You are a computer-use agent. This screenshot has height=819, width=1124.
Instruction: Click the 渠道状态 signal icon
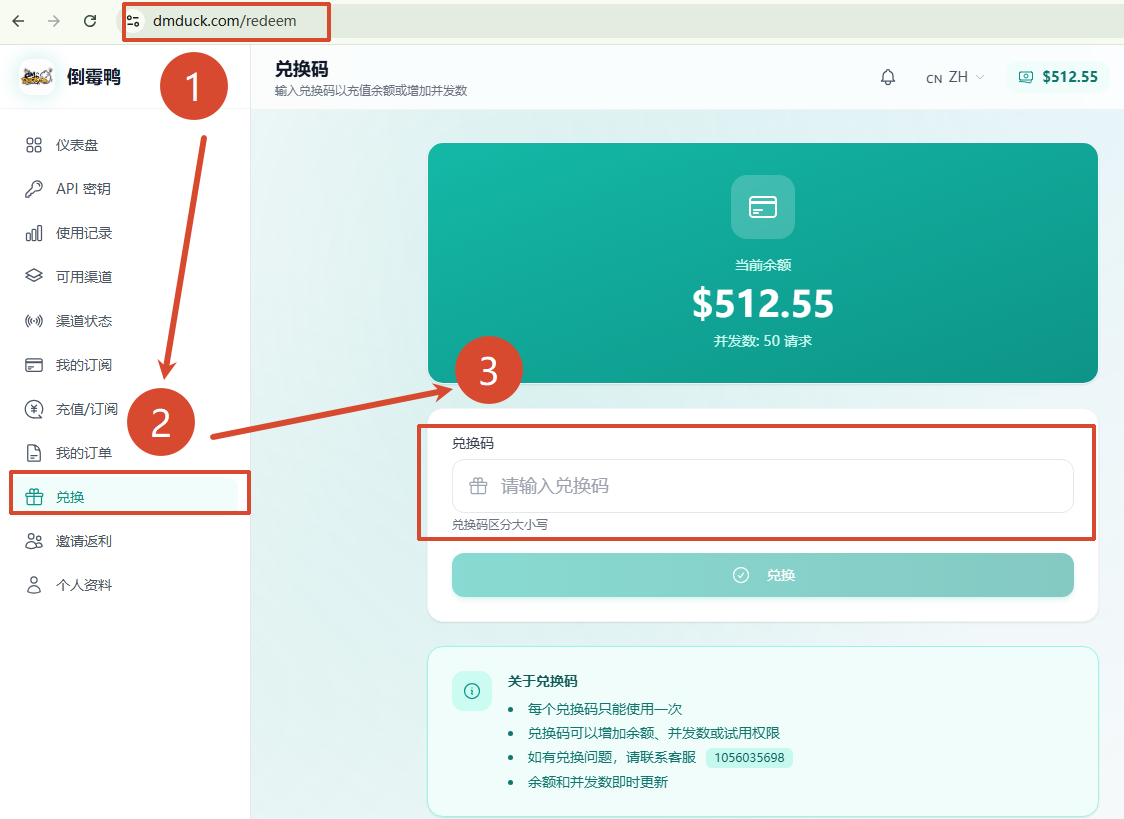[x=34, y=321]
